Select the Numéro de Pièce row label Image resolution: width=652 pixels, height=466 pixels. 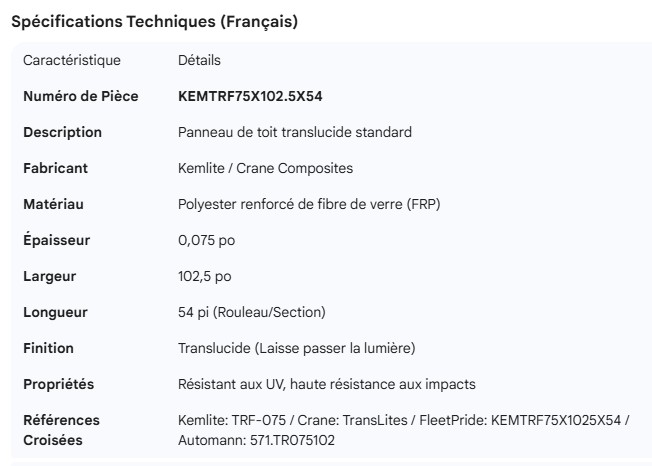(x=81, y=96)
